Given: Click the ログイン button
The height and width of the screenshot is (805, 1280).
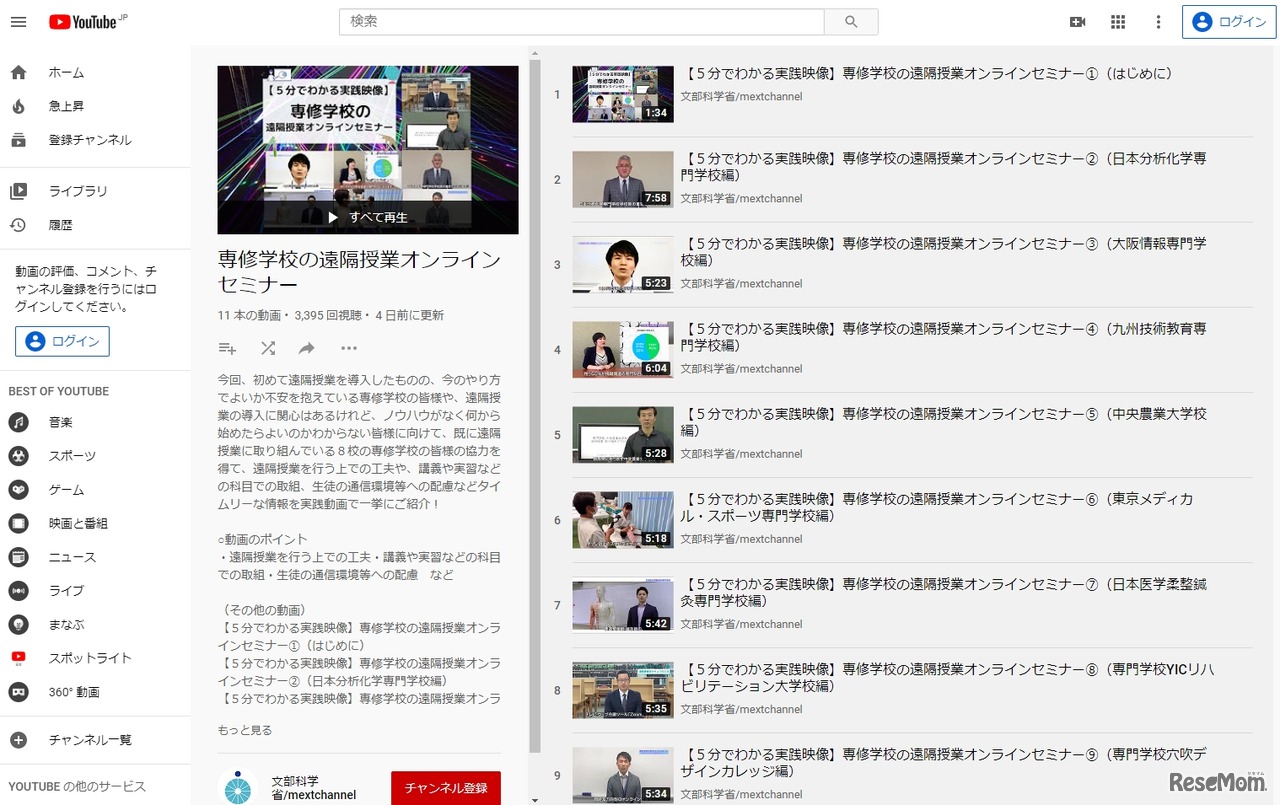Looking at the screenshot, I should (1228, 21).
